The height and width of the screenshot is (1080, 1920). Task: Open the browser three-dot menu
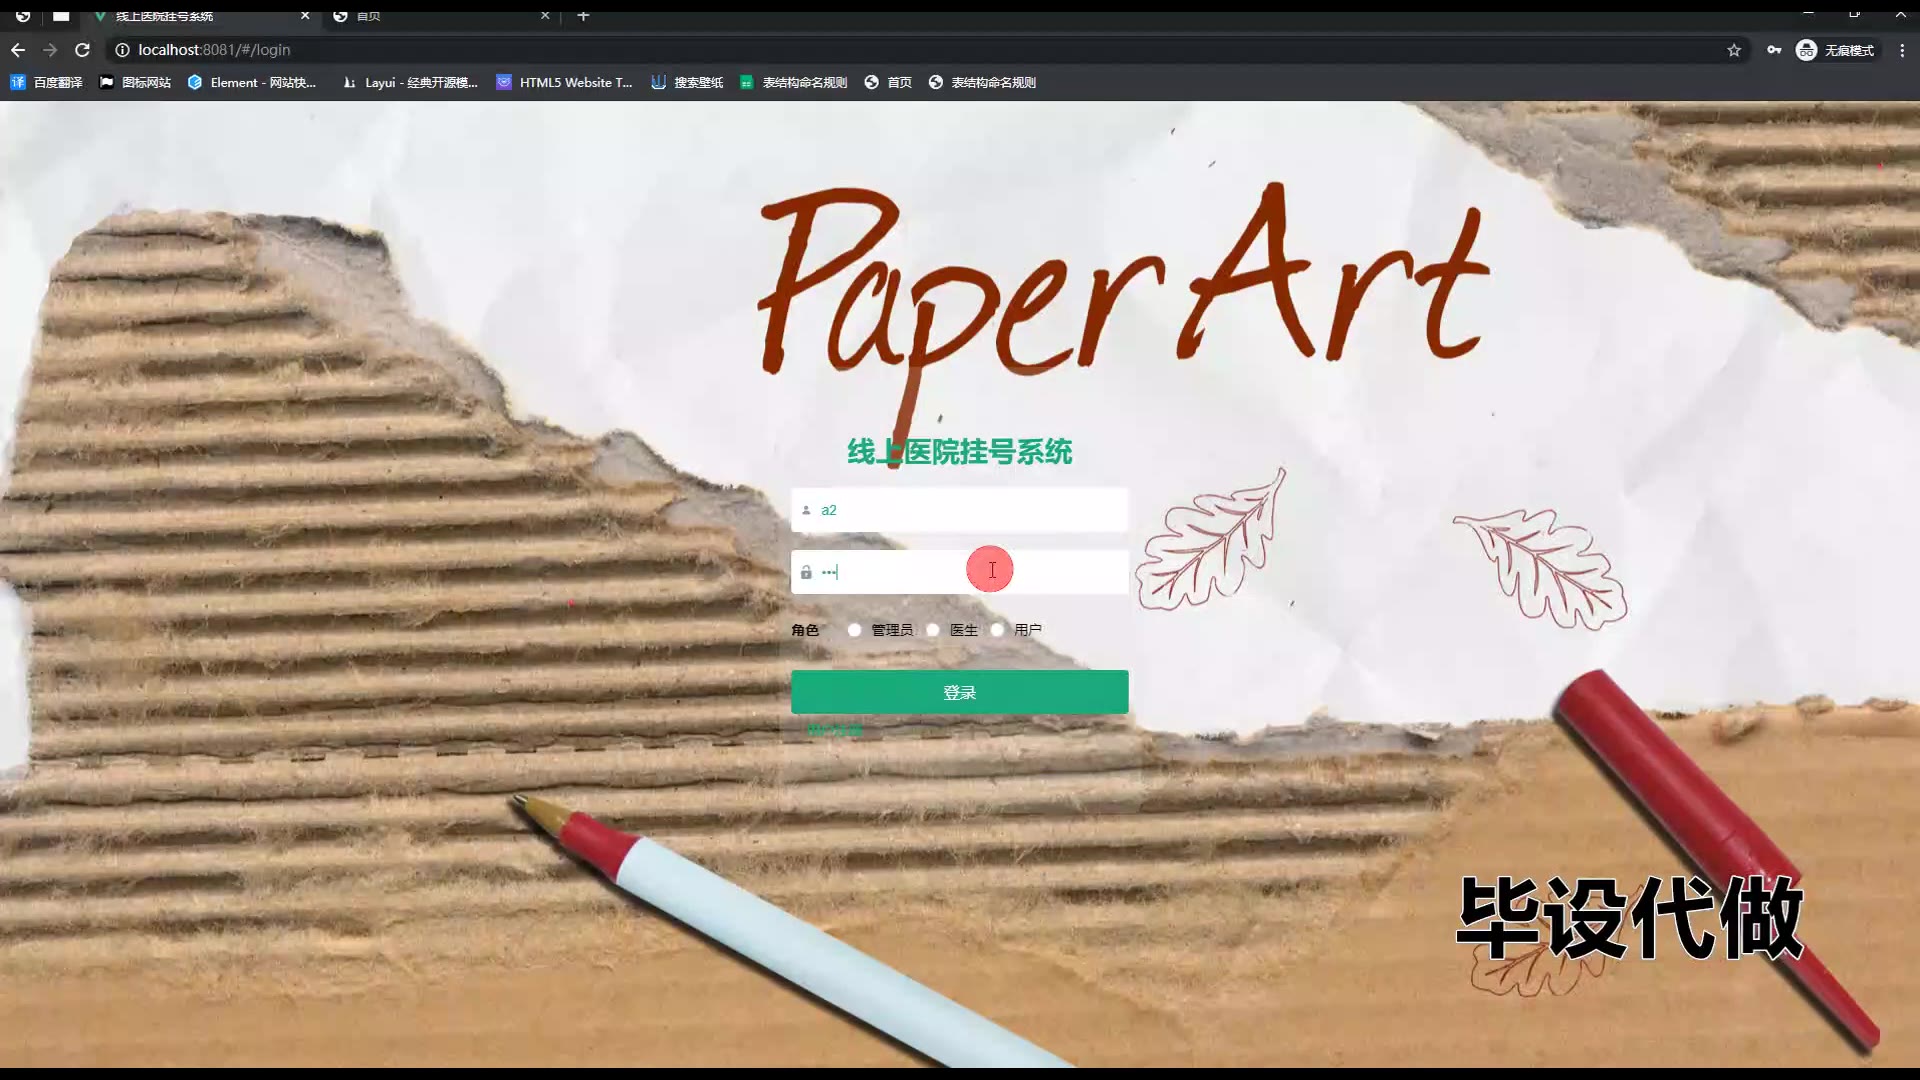1902,50
